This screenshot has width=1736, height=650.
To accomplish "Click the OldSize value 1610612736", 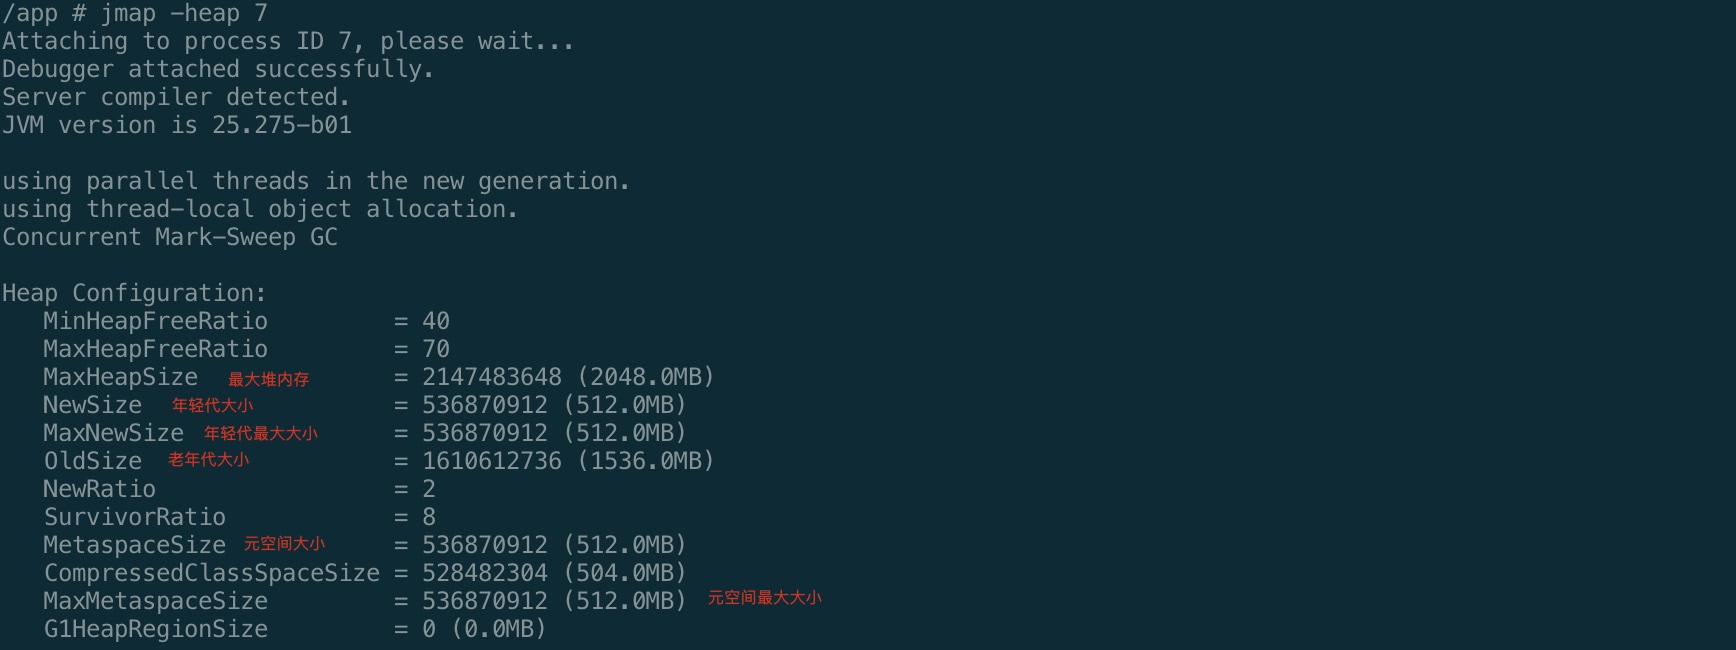I will (x=492, y=461).
